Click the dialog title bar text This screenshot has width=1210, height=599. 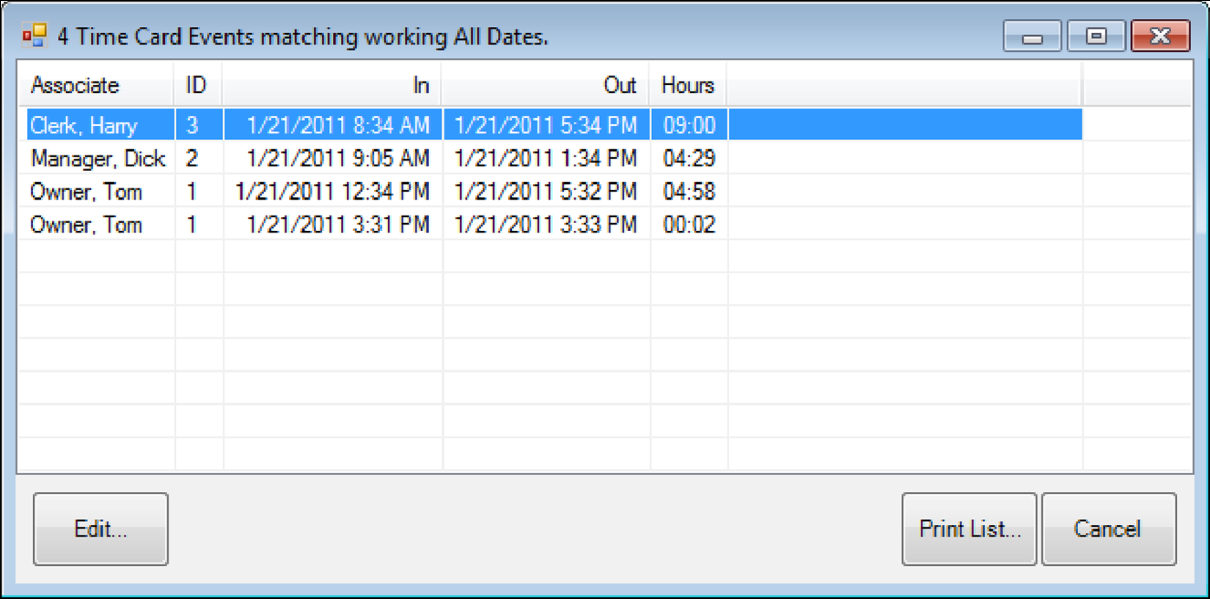(248, 35)
